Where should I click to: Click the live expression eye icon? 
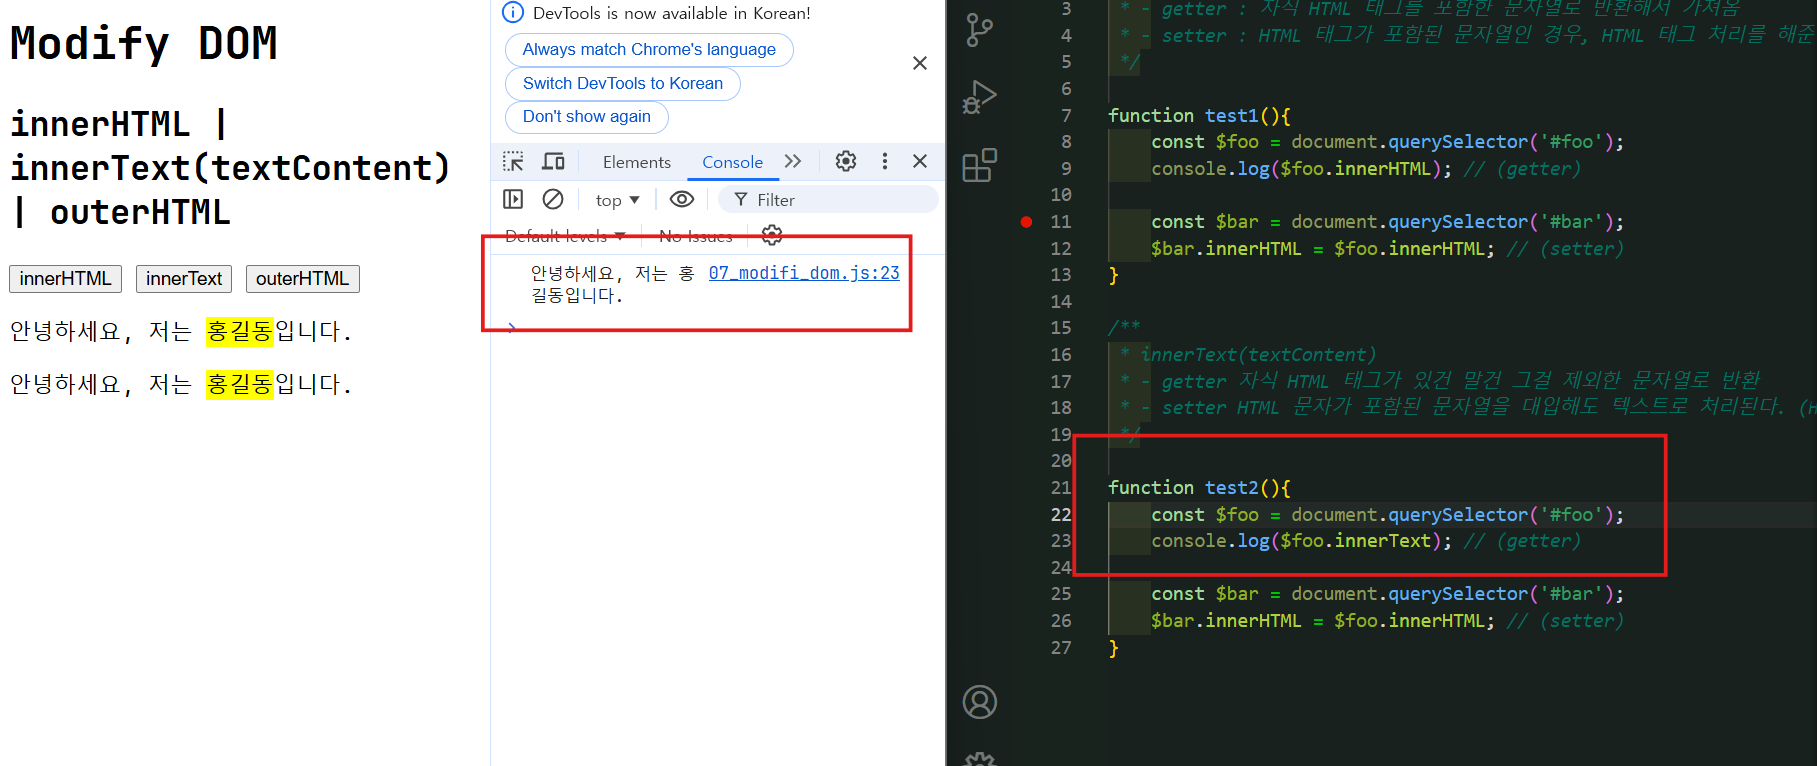681,199
